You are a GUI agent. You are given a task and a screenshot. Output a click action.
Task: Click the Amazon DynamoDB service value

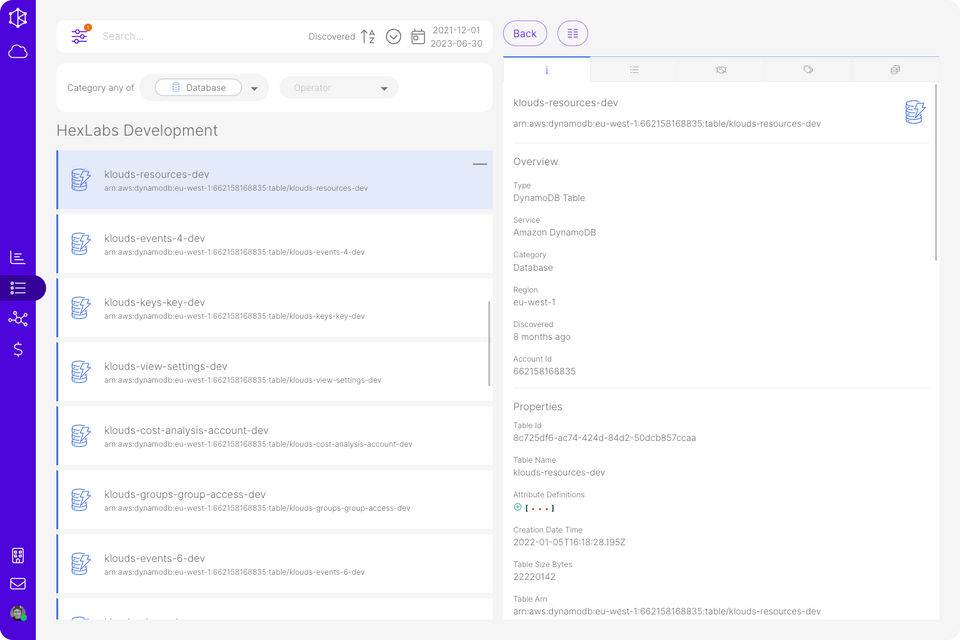(x=555, y=233)
